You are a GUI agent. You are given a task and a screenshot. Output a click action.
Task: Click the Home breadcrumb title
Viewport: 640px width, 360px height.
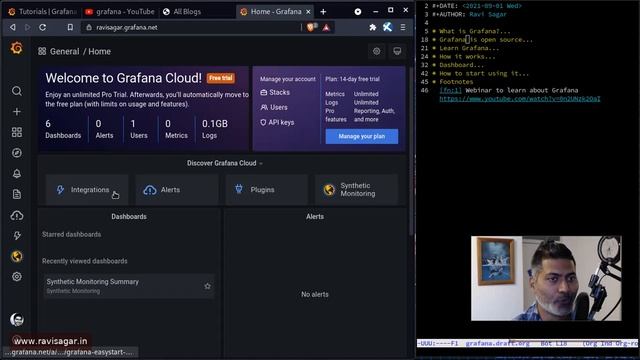coord(100,51)
